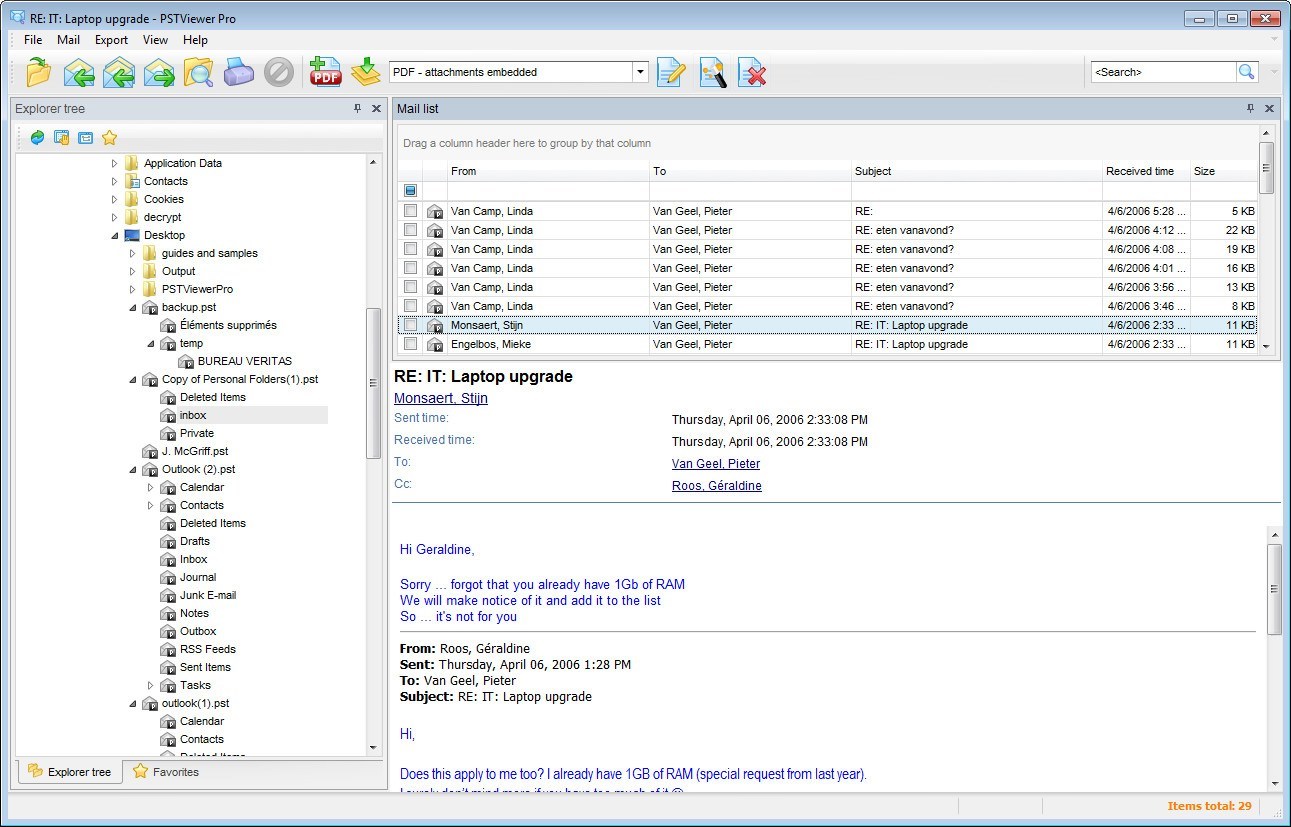
Task: Open the Export menu
Action: click(111, 40)
